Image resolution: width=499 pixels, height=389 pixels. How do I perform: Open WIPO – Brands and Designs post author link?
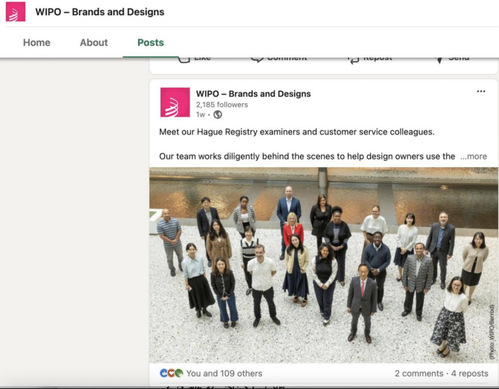click(253, 94)
